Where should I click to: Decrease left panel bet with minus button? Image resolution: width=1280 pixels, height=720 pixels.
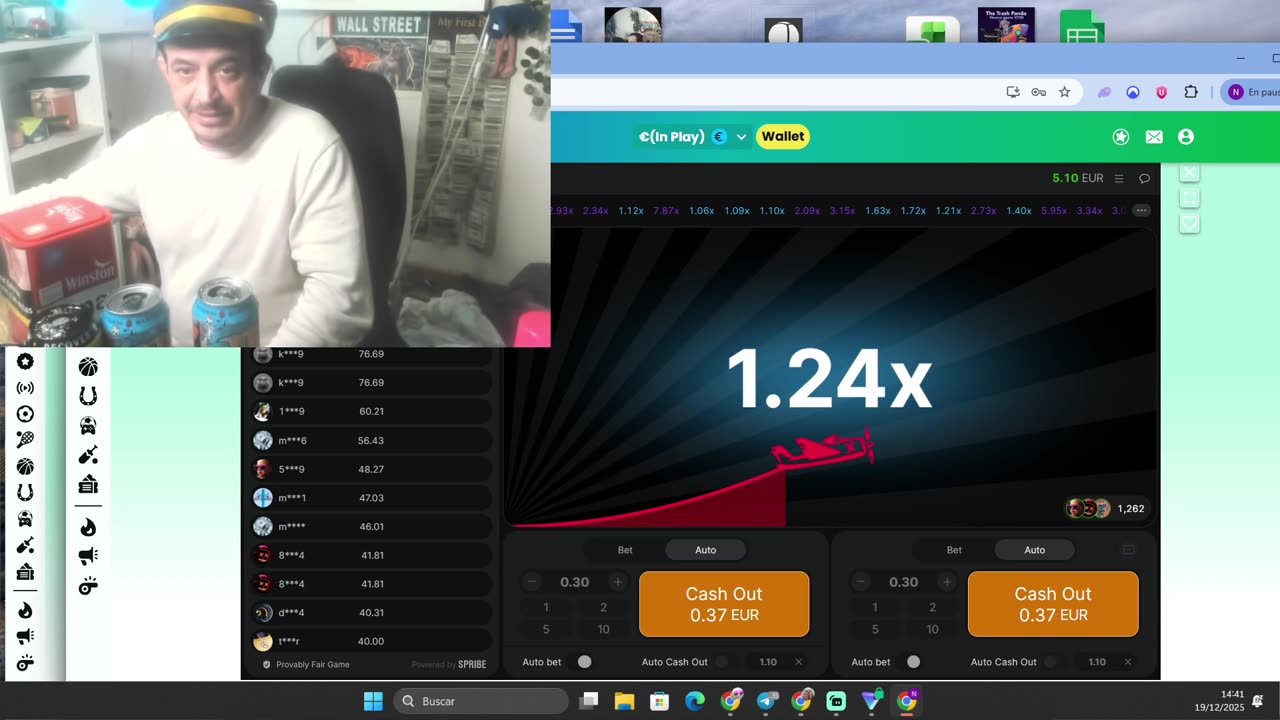click(x=532, y=582)
